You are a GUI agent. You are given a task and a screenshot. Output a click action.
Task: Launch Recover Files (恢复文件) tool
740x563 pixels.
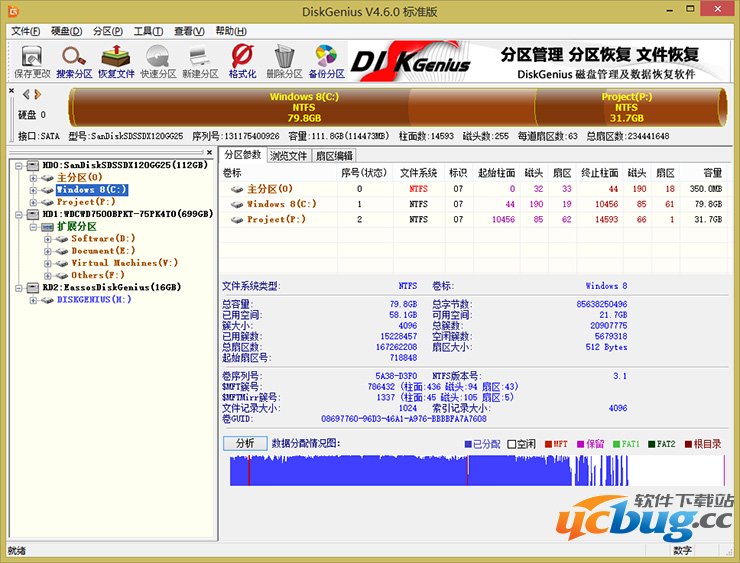click(116, 61)
